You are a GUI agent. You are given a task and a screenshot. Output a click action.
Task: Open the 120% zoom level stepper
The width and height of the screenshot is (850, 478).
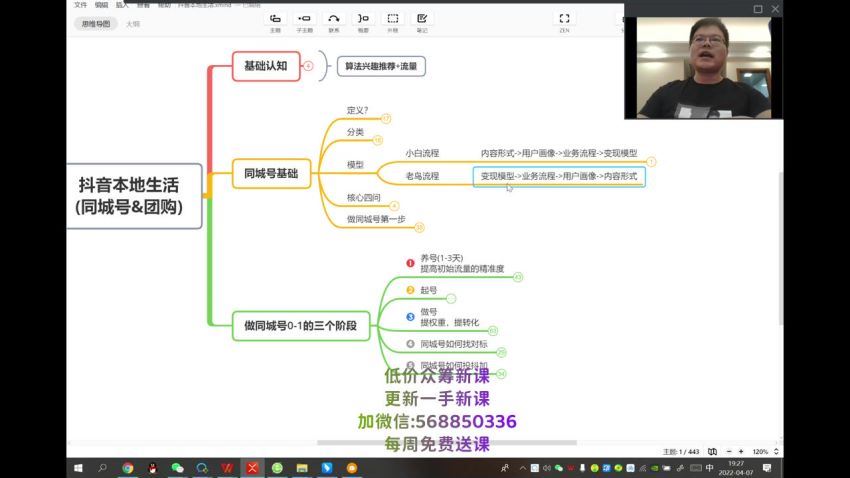(x=776, y=451)
